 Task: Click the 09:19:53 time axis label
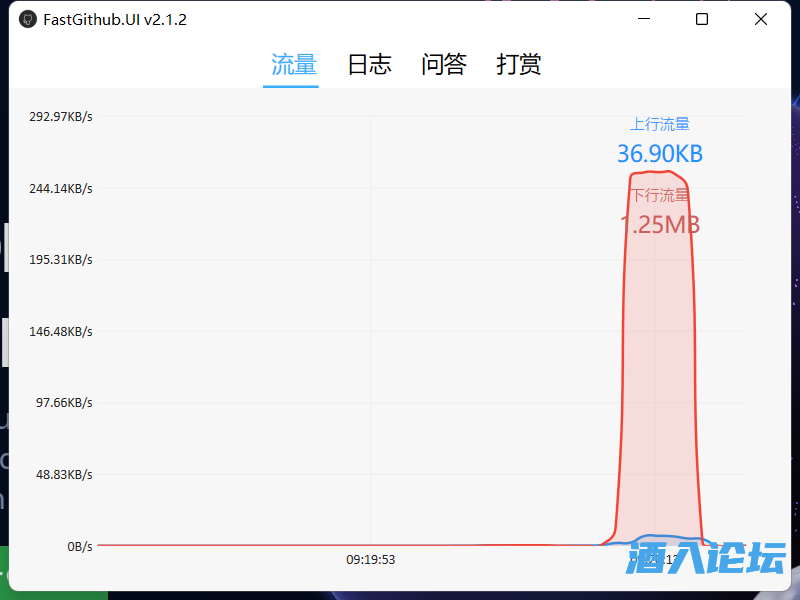coord(371,560)
